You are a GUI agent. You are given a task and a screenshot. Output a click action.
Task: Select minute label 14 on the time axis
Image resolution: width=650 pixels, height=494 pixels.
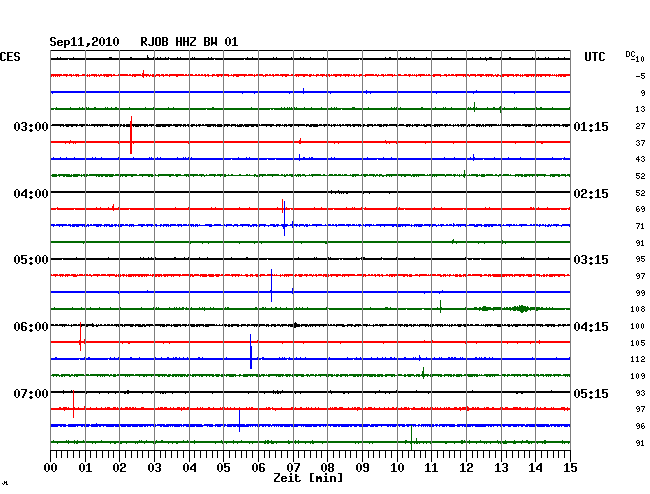point(535,467)
